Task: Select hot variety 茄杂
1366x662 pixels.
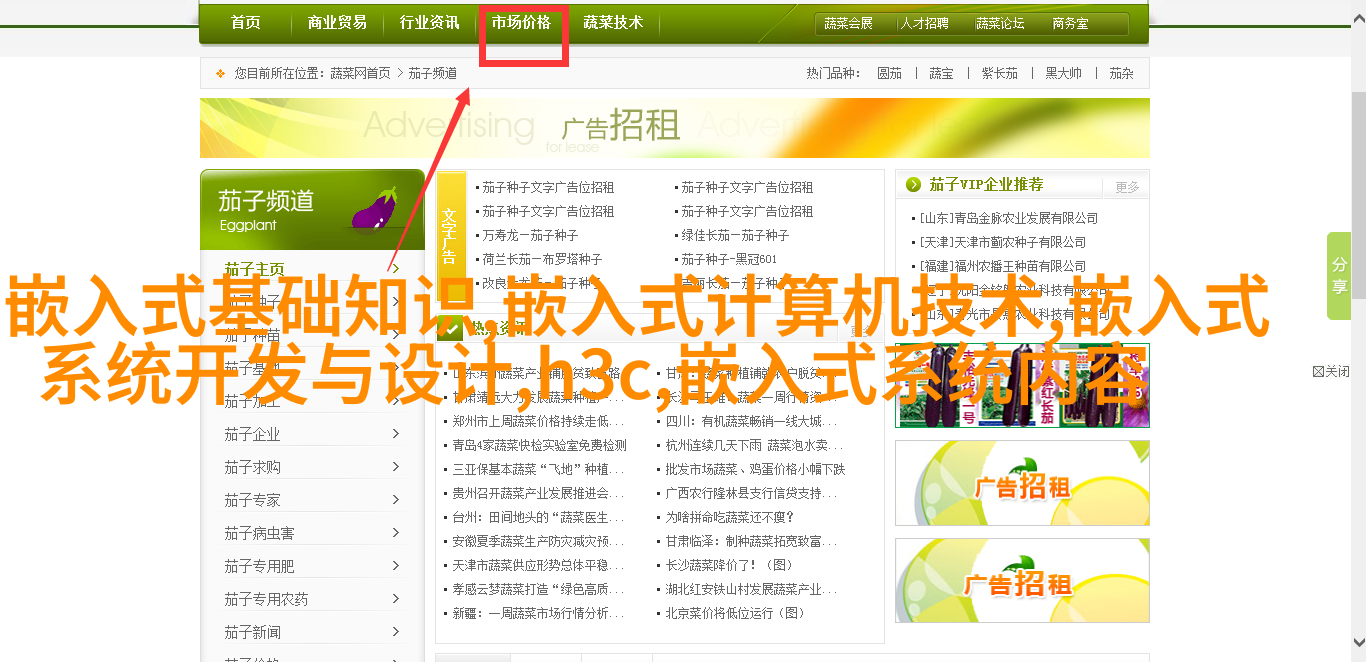Action: pyautogui.click(x=1121, y=73)
